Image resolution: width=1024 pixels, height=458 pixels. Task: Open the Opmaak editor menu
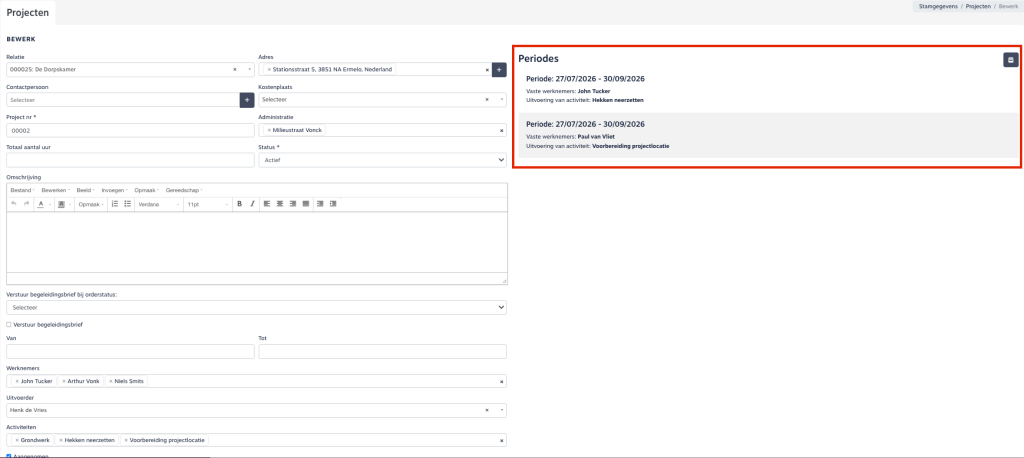click(146, 190)
